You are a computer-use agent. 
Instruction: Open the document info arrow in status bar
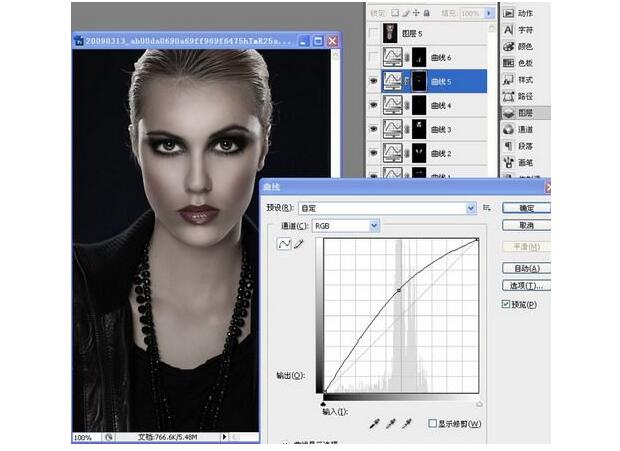pyautogui.click(x=224, y=437)
